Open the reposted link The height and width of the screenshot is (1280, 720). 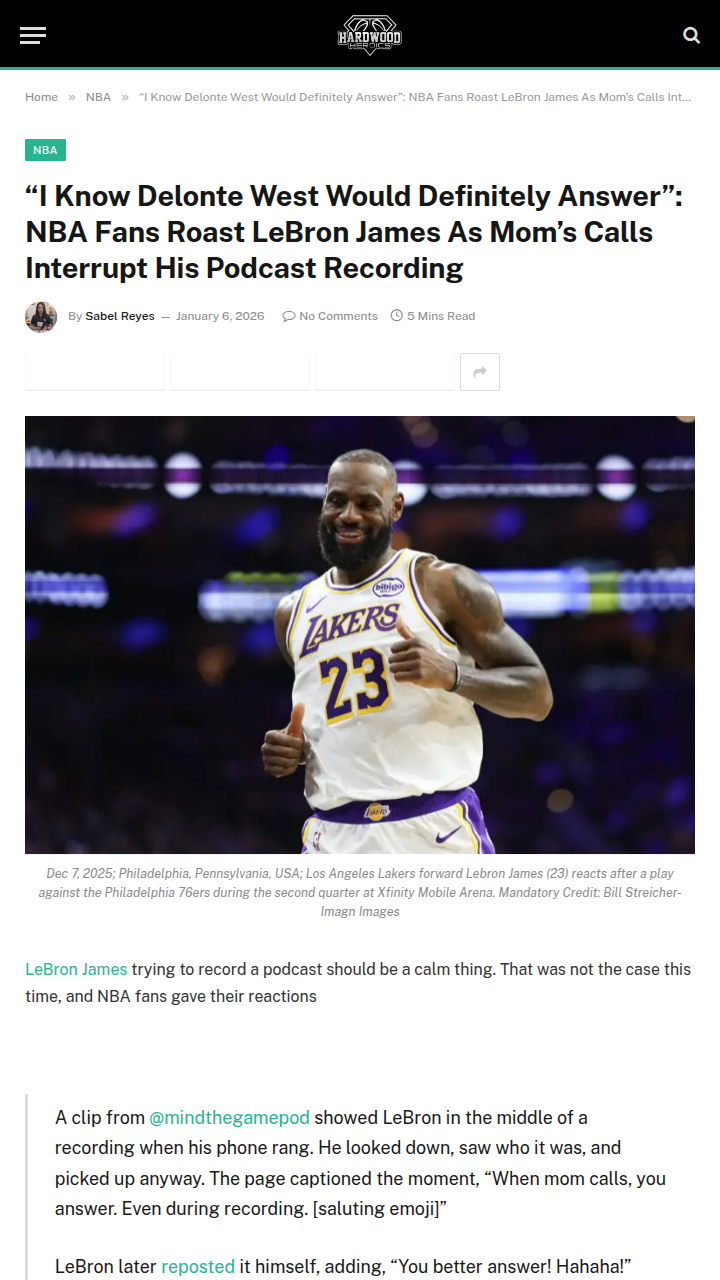click(x=198, y=1266)
